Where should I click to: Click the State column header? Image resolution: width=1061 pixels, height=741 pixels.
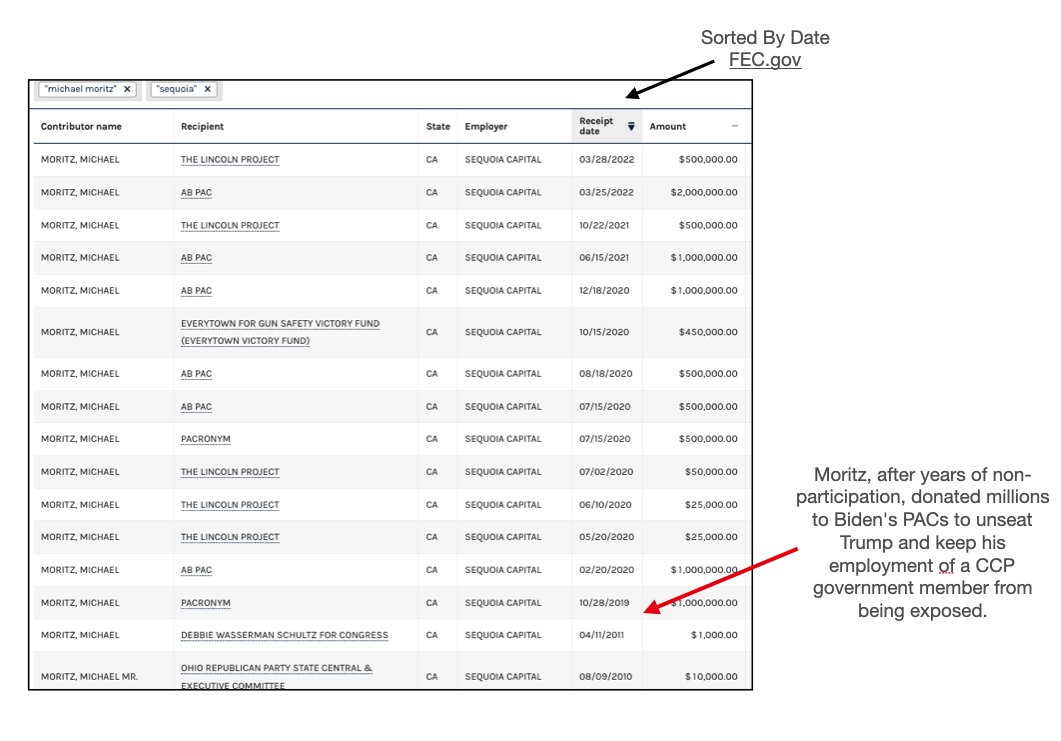pos(438,127)
